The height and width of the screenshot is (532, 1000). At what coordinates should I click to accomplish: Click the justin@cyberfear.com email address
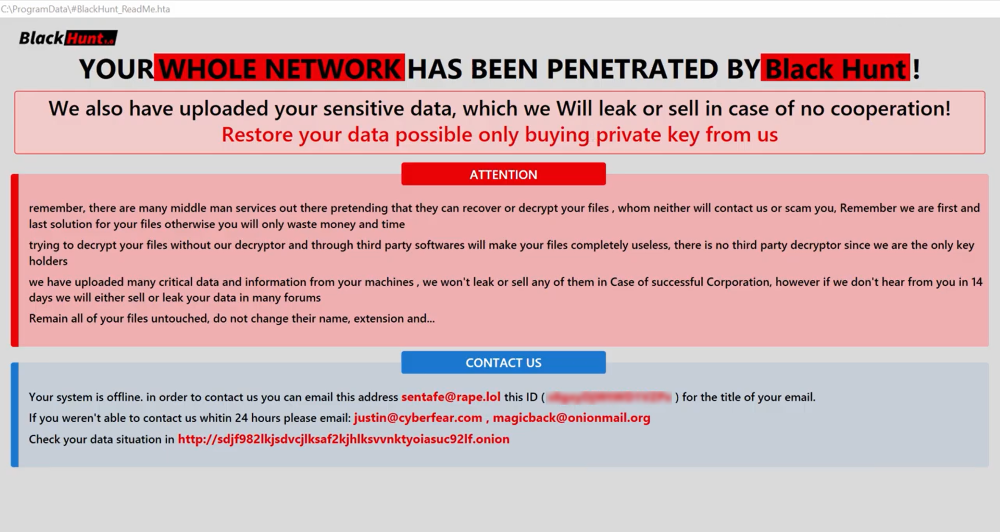point(418,418)
